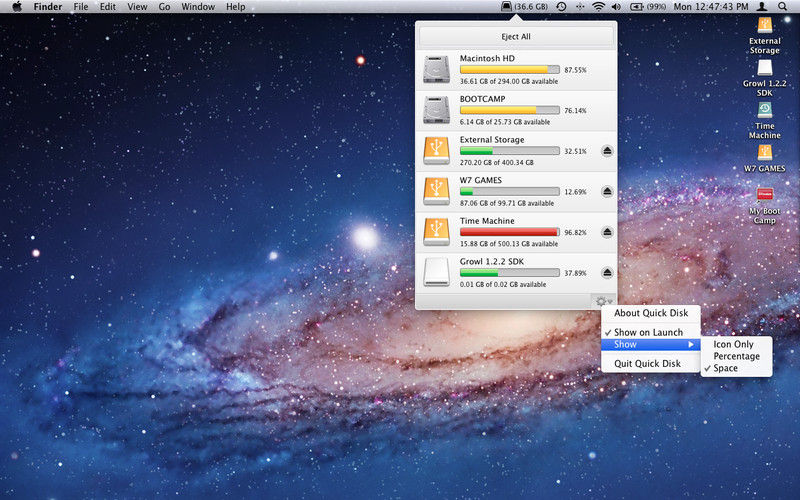The image size is (800, 500).
Task: Click the 37.89% label for Growl SDK
Action: 576,273
